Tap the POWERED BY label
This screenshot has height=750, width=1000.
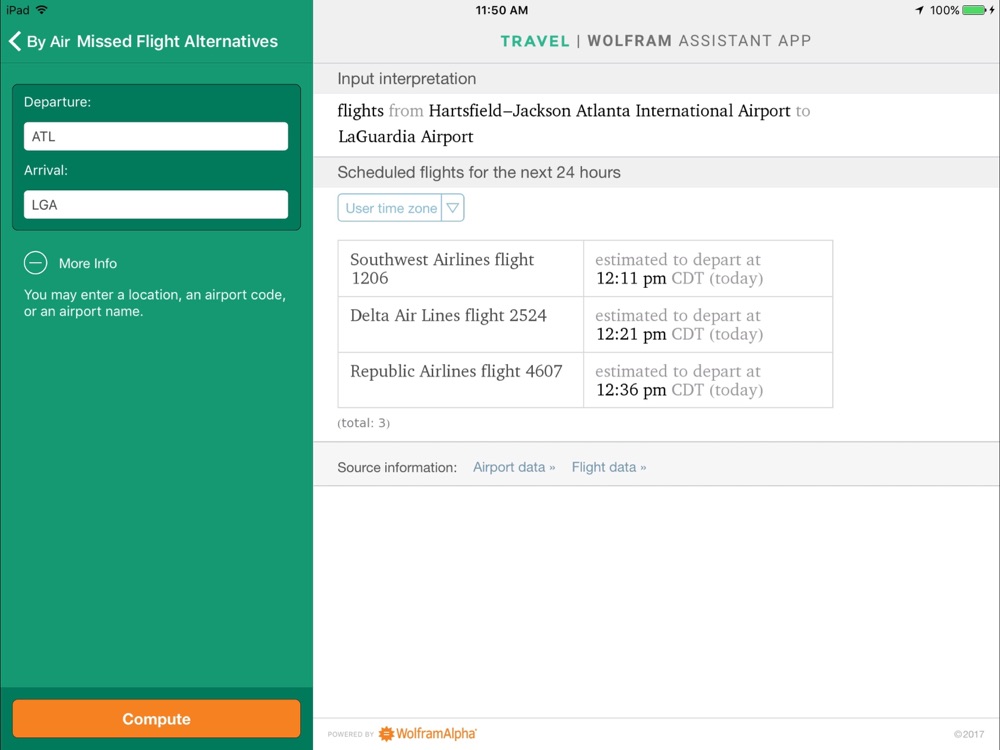(351, 735)
